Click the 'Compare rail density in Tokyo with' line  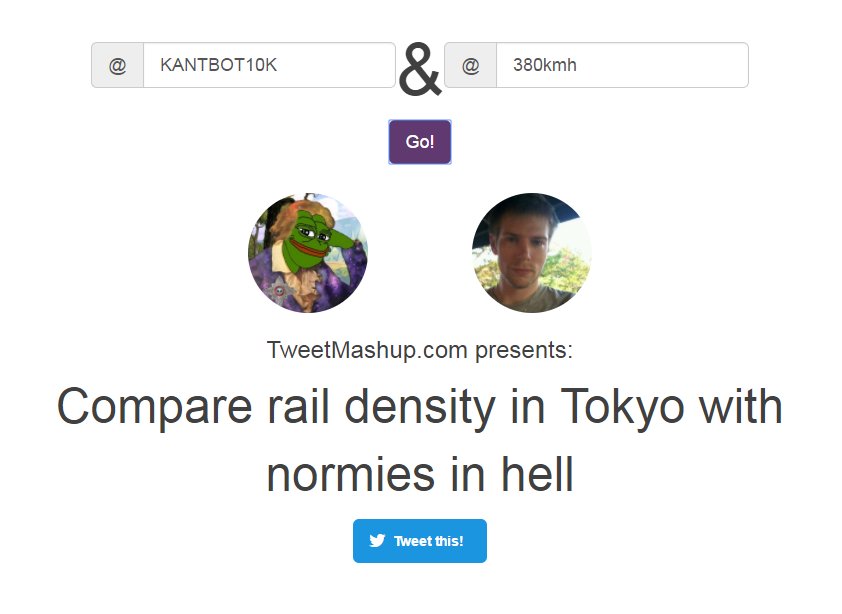(x=420, y=407)
